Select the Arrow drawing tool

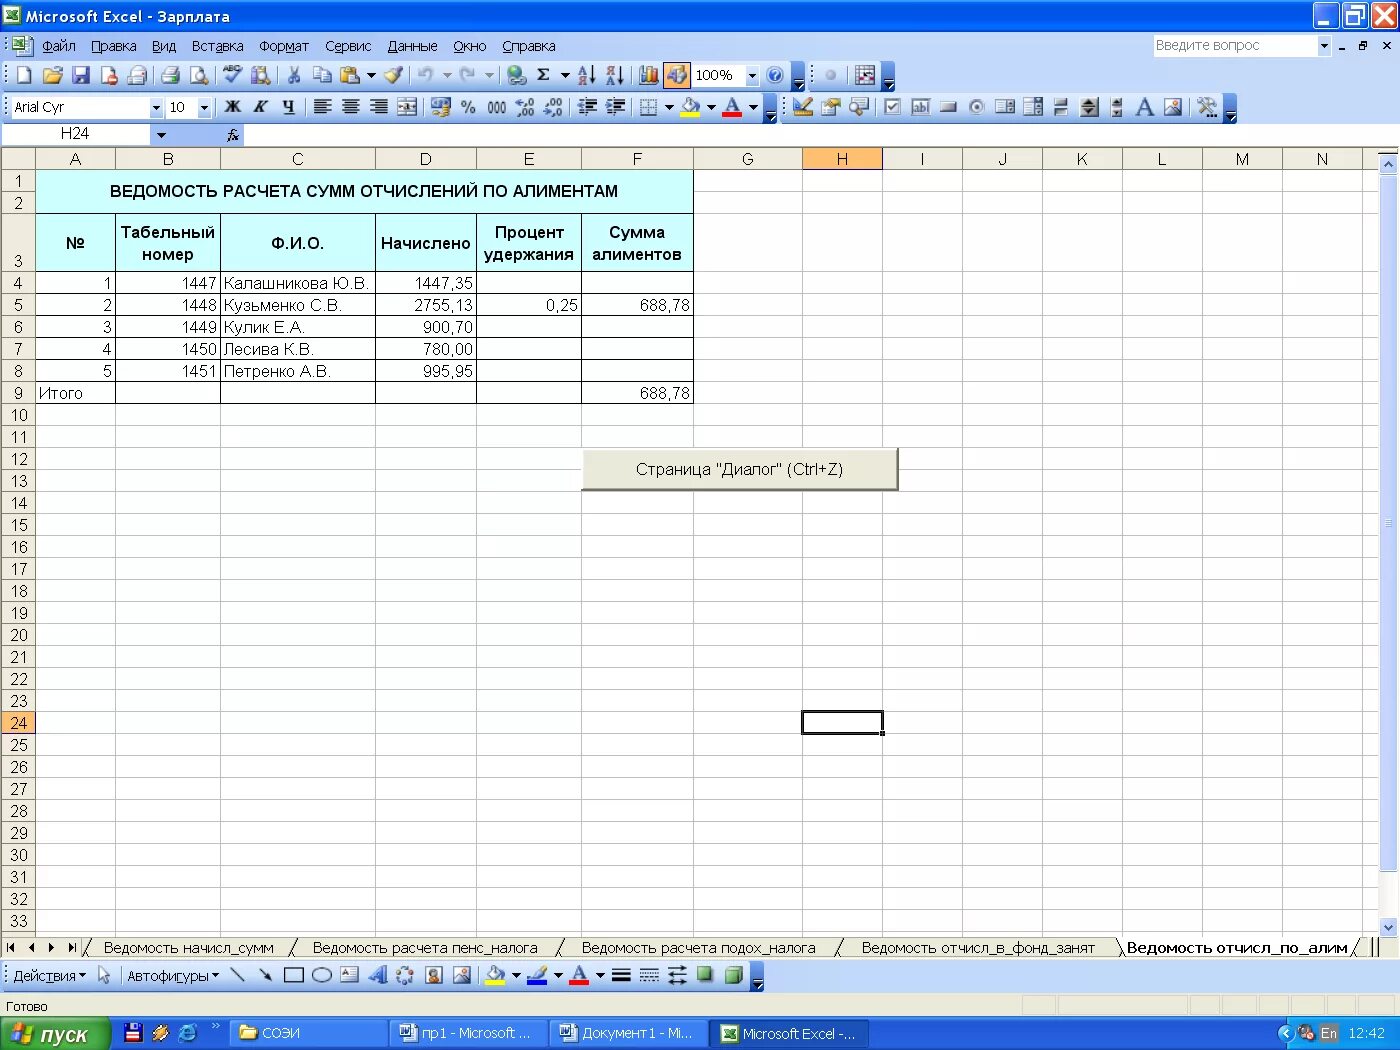click(x=266, y=975)
